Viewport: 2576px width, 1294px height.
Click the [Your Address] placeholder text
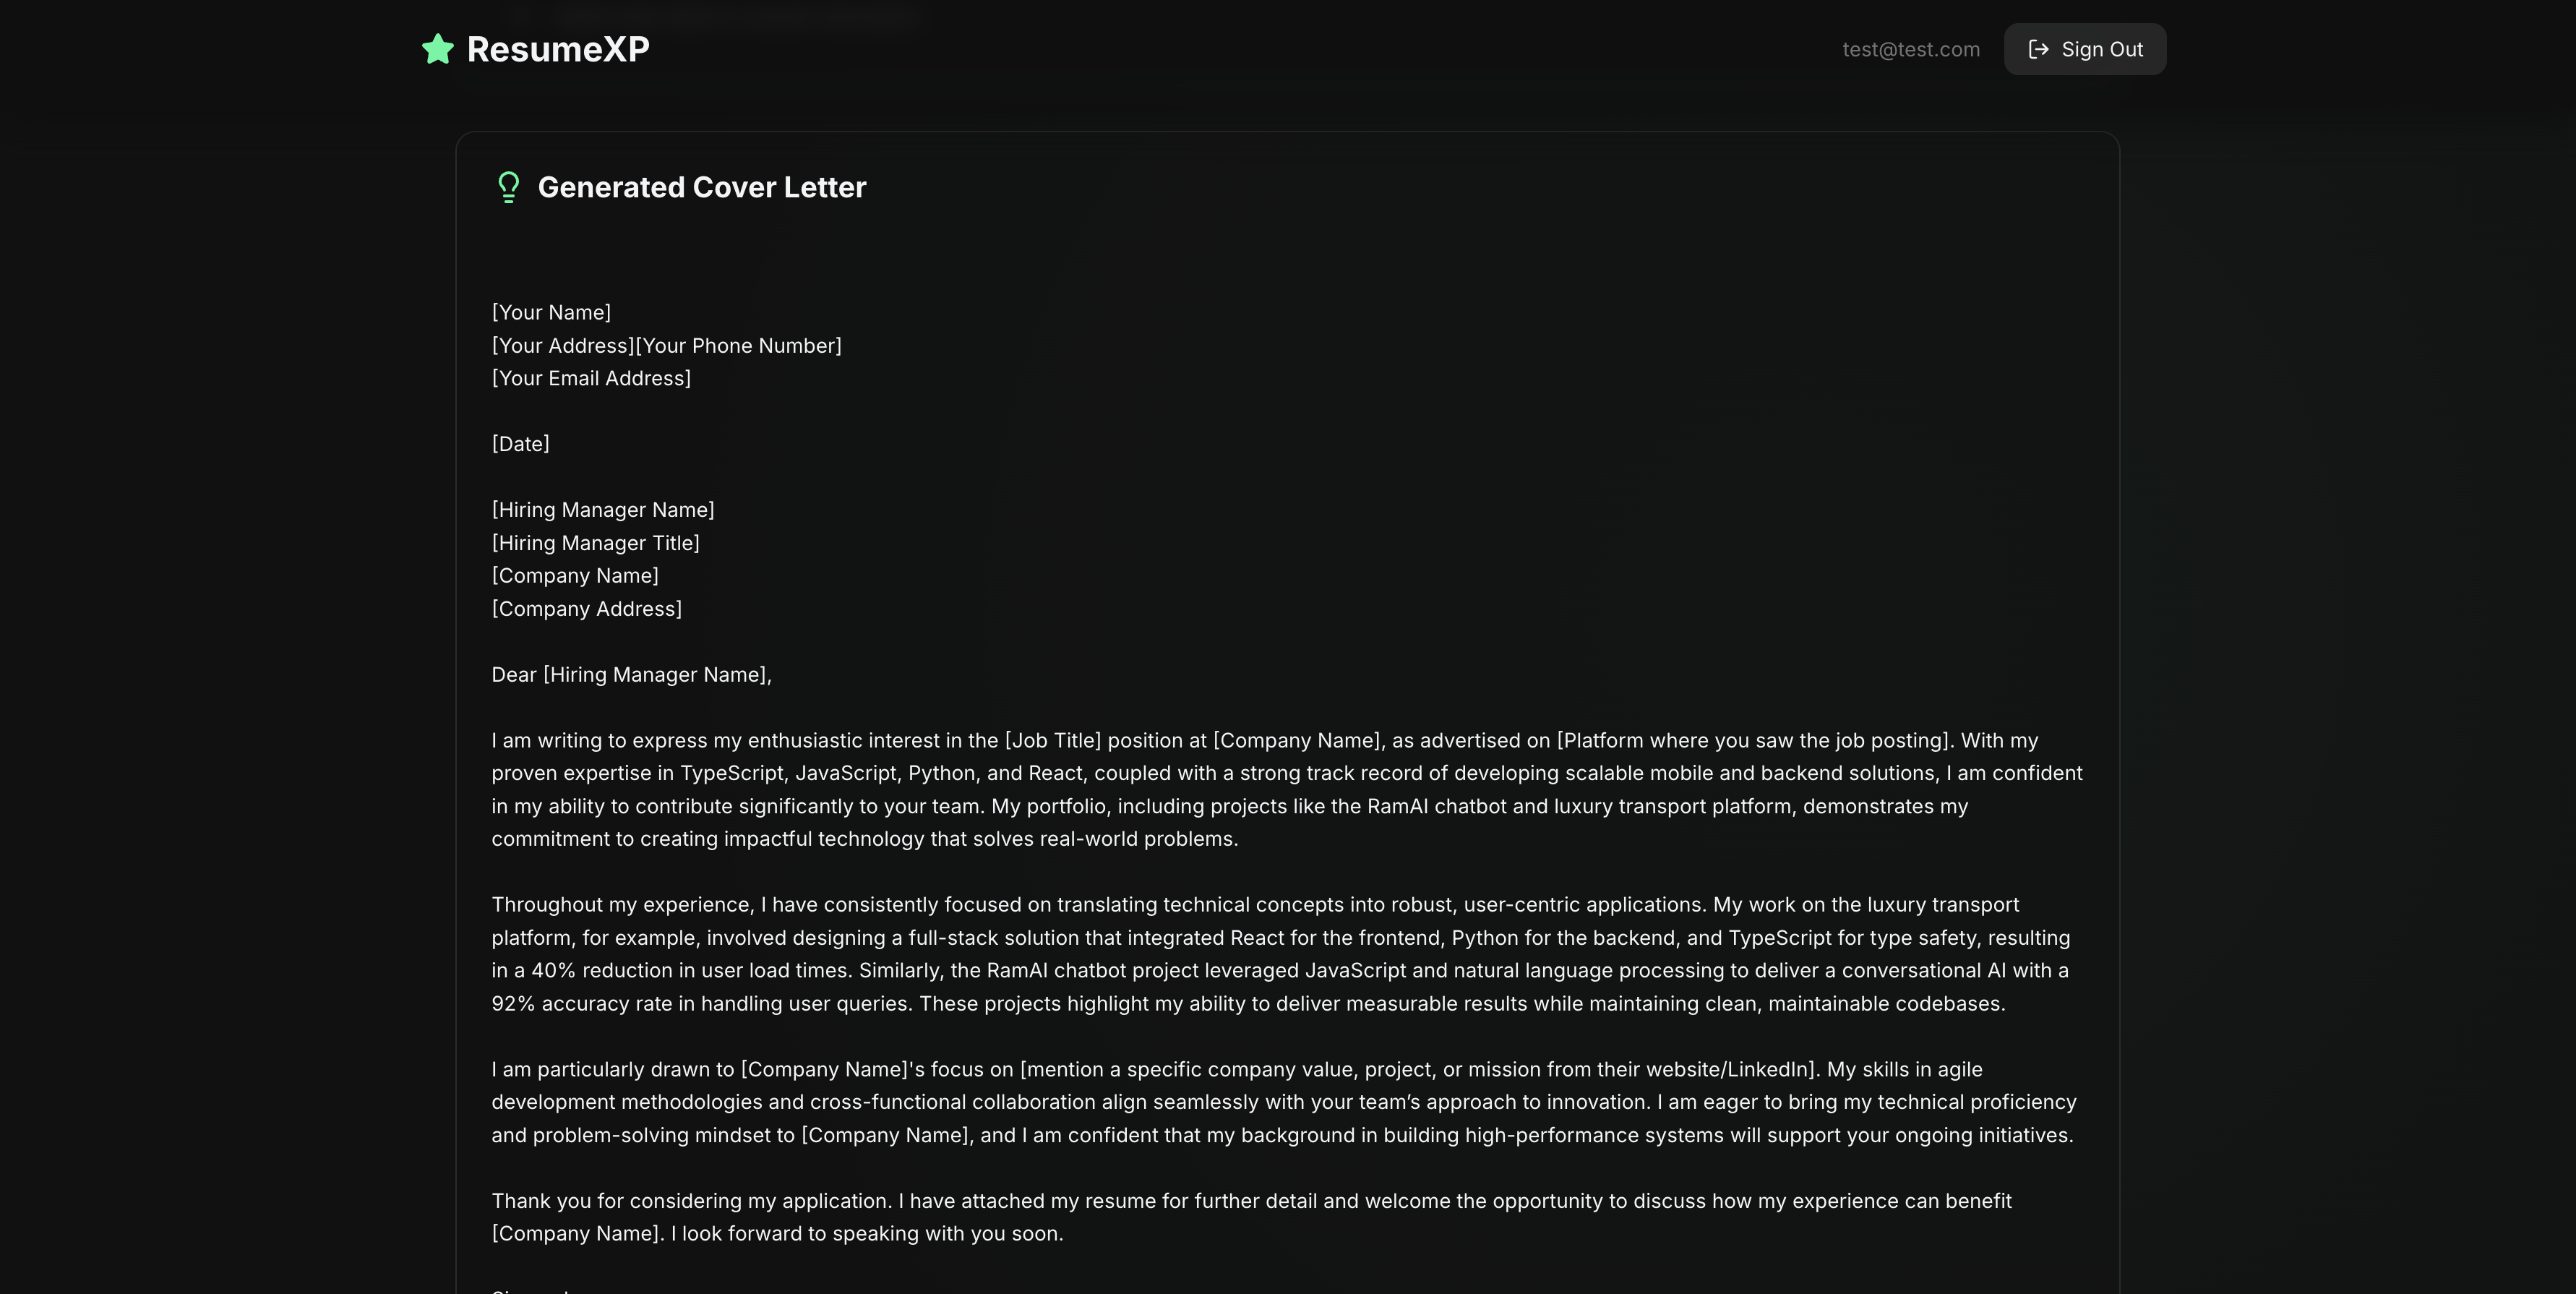(x=562, y=345)
